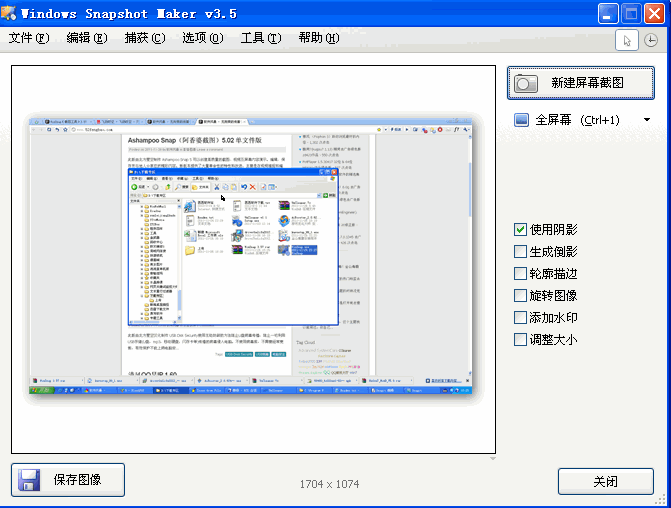This screenshot has width=671, height=508.
Task: Click the full-screen monitor icon
Action: tap(521, 120)
